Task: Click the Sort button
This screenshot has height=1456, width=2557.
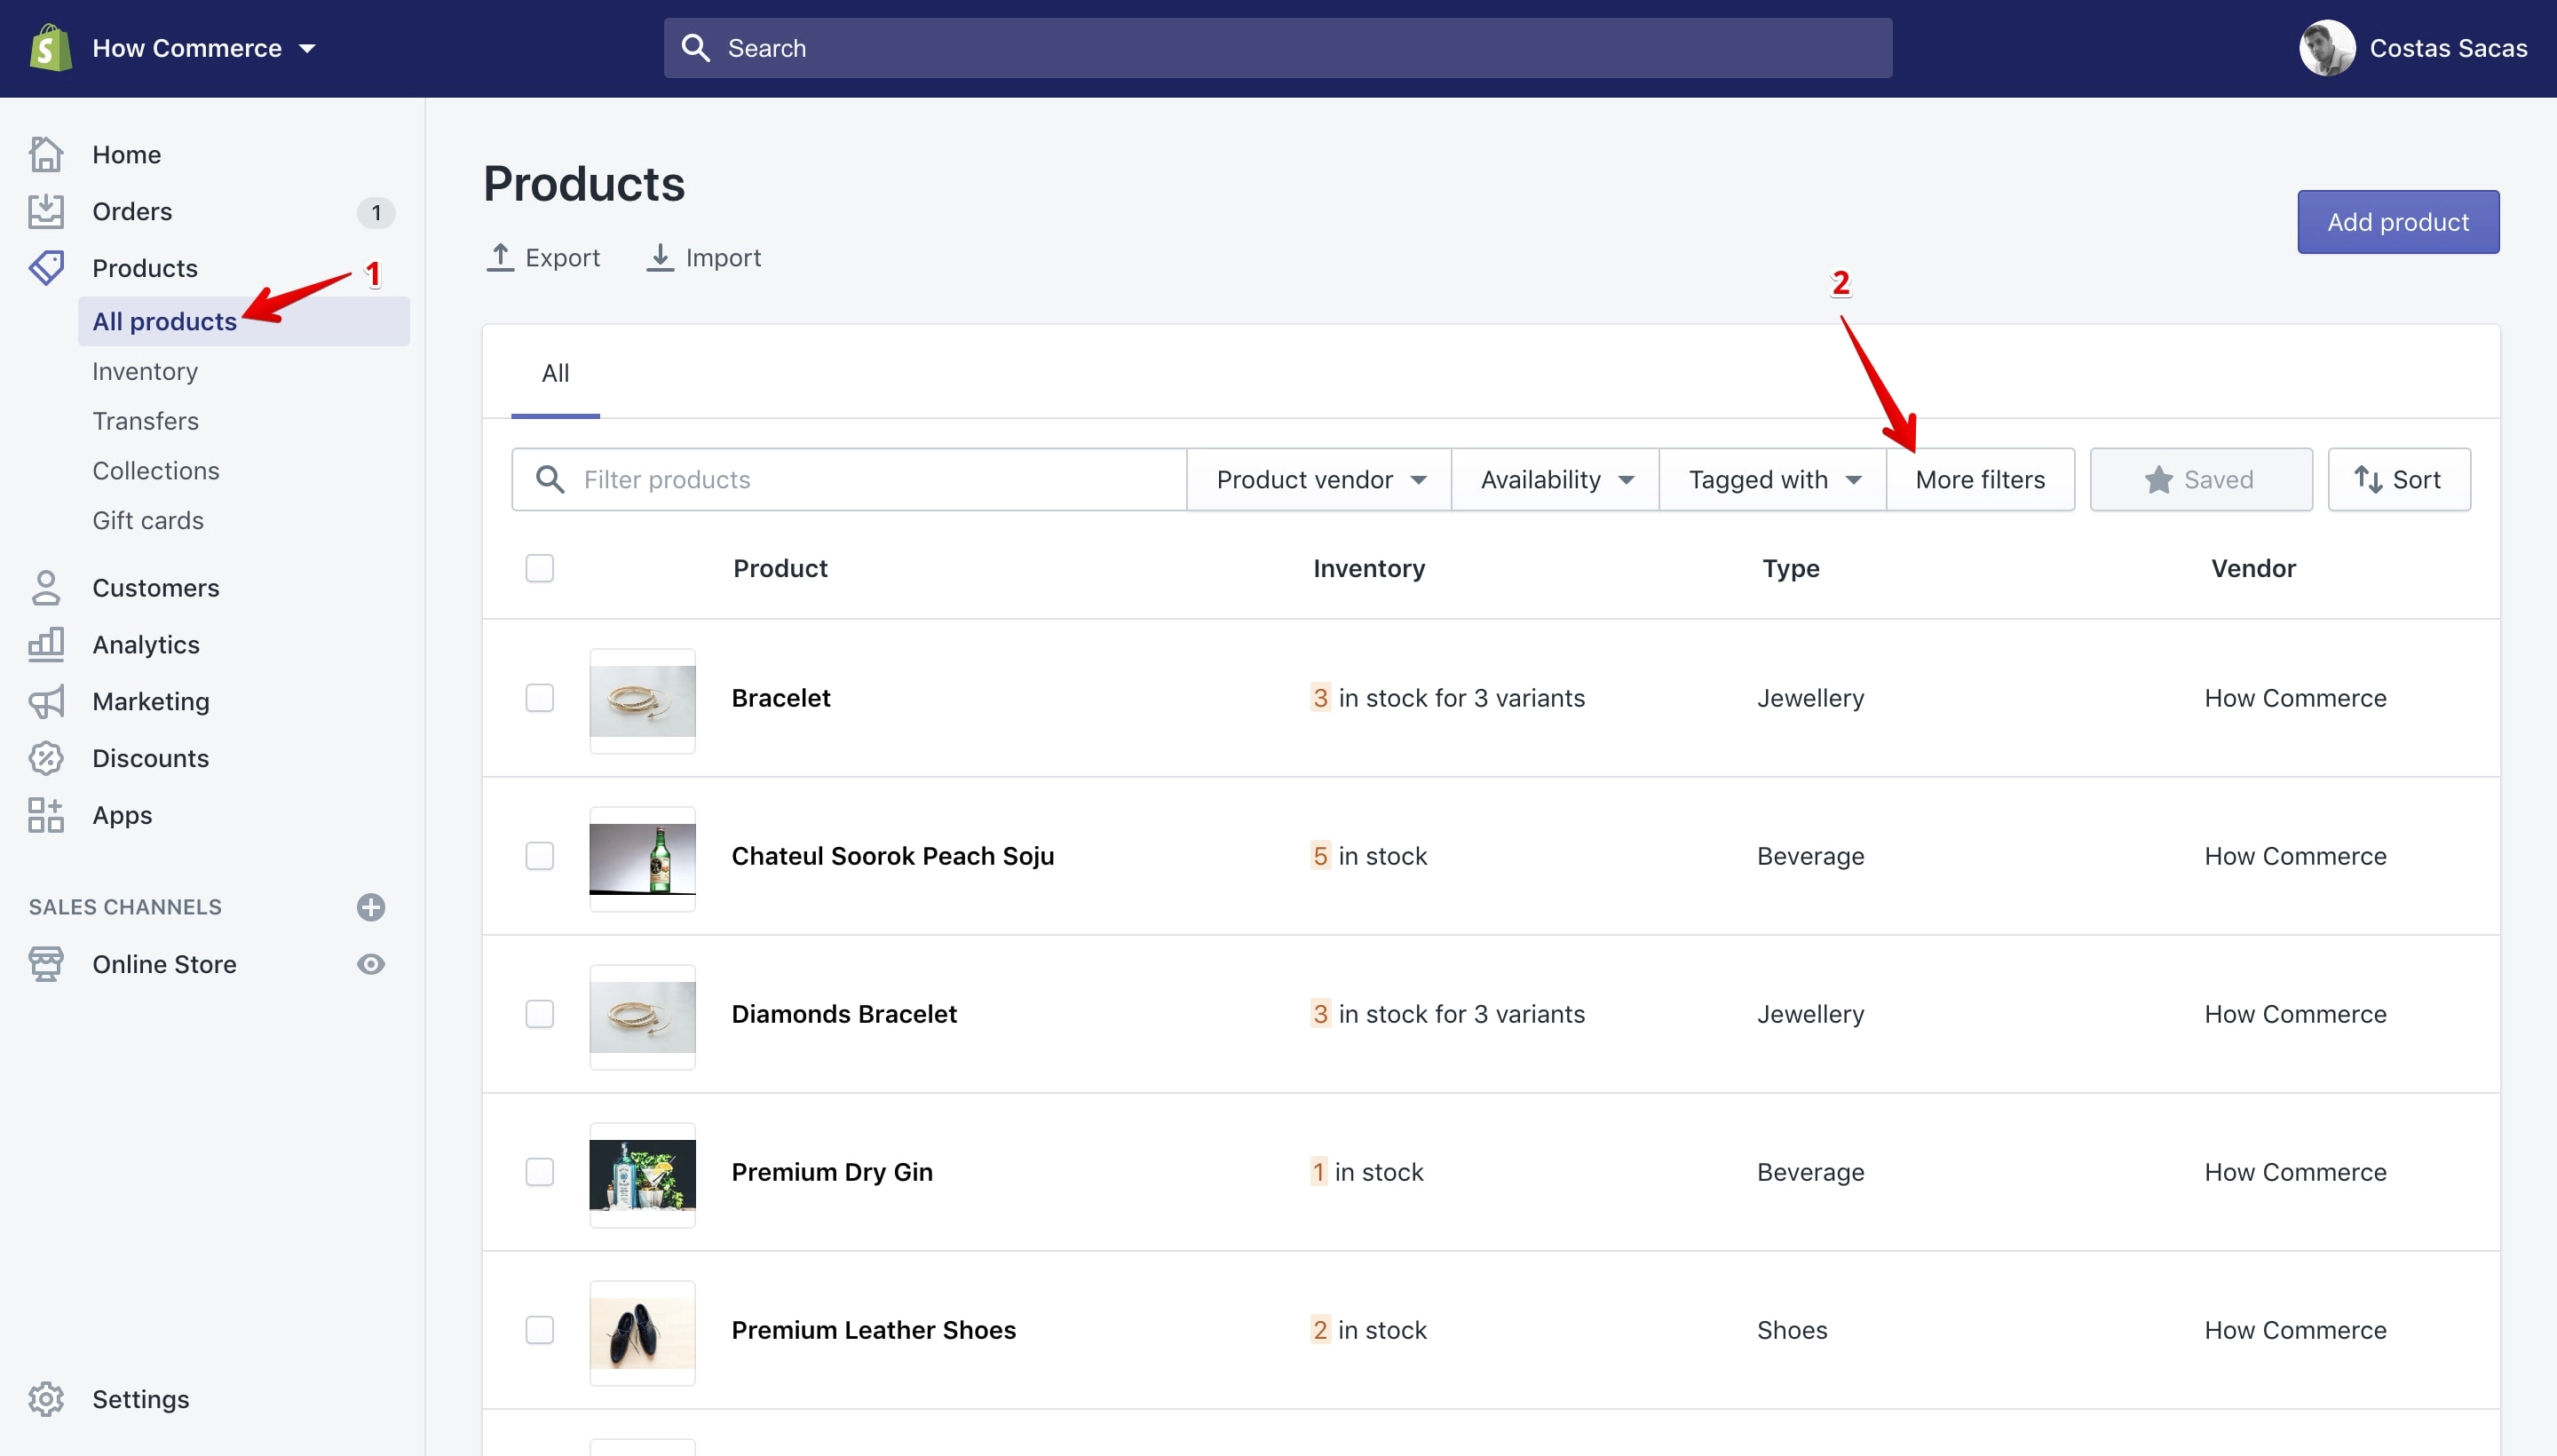Action: pyautogui.click(x=2399, y=479)
